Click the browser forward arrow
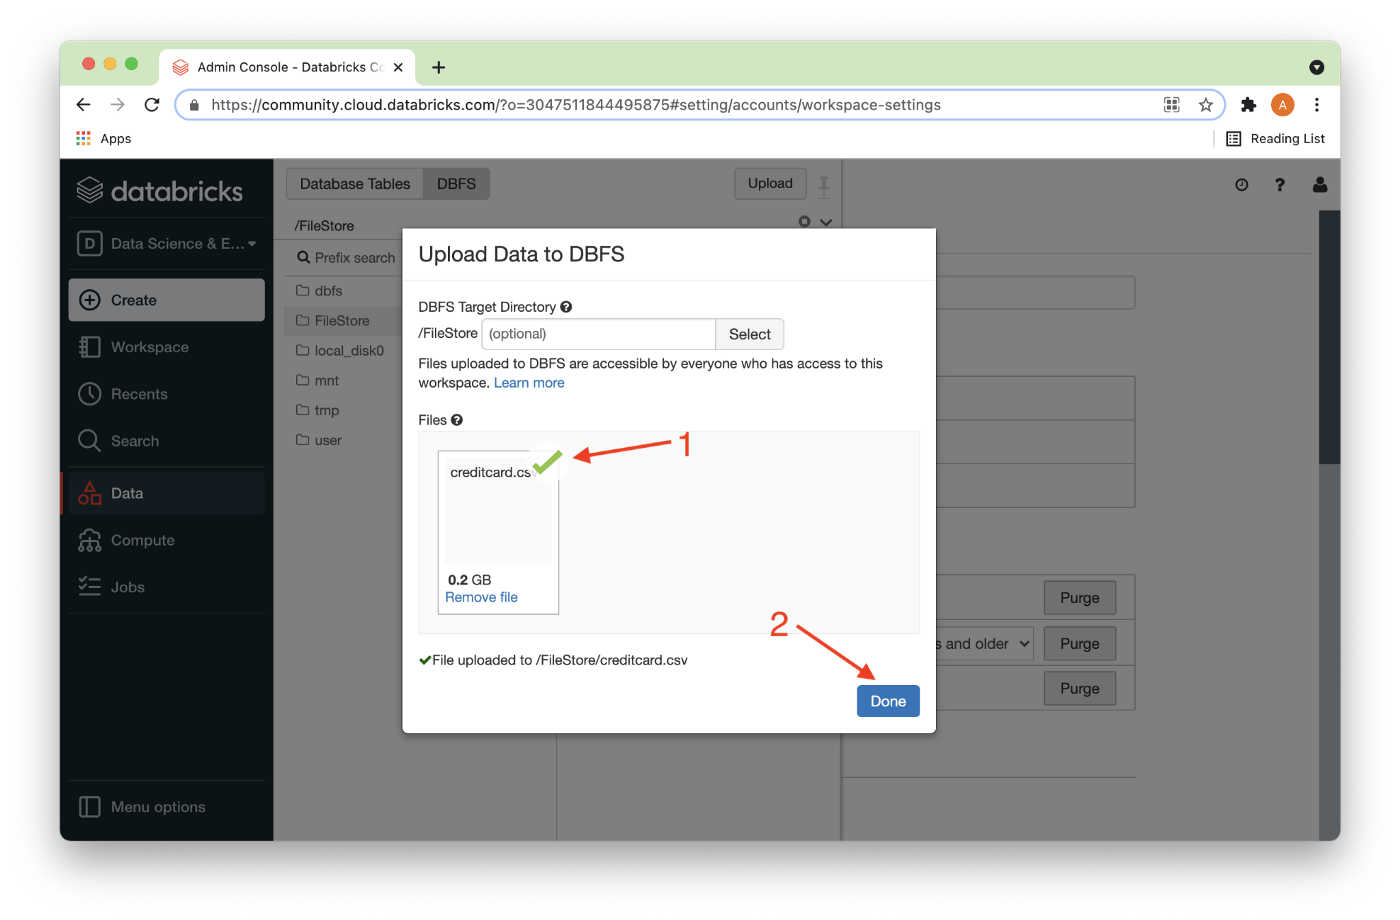The width and height of the screenshot is (1400, 920). pyautogui.click(x=118, y=105)
